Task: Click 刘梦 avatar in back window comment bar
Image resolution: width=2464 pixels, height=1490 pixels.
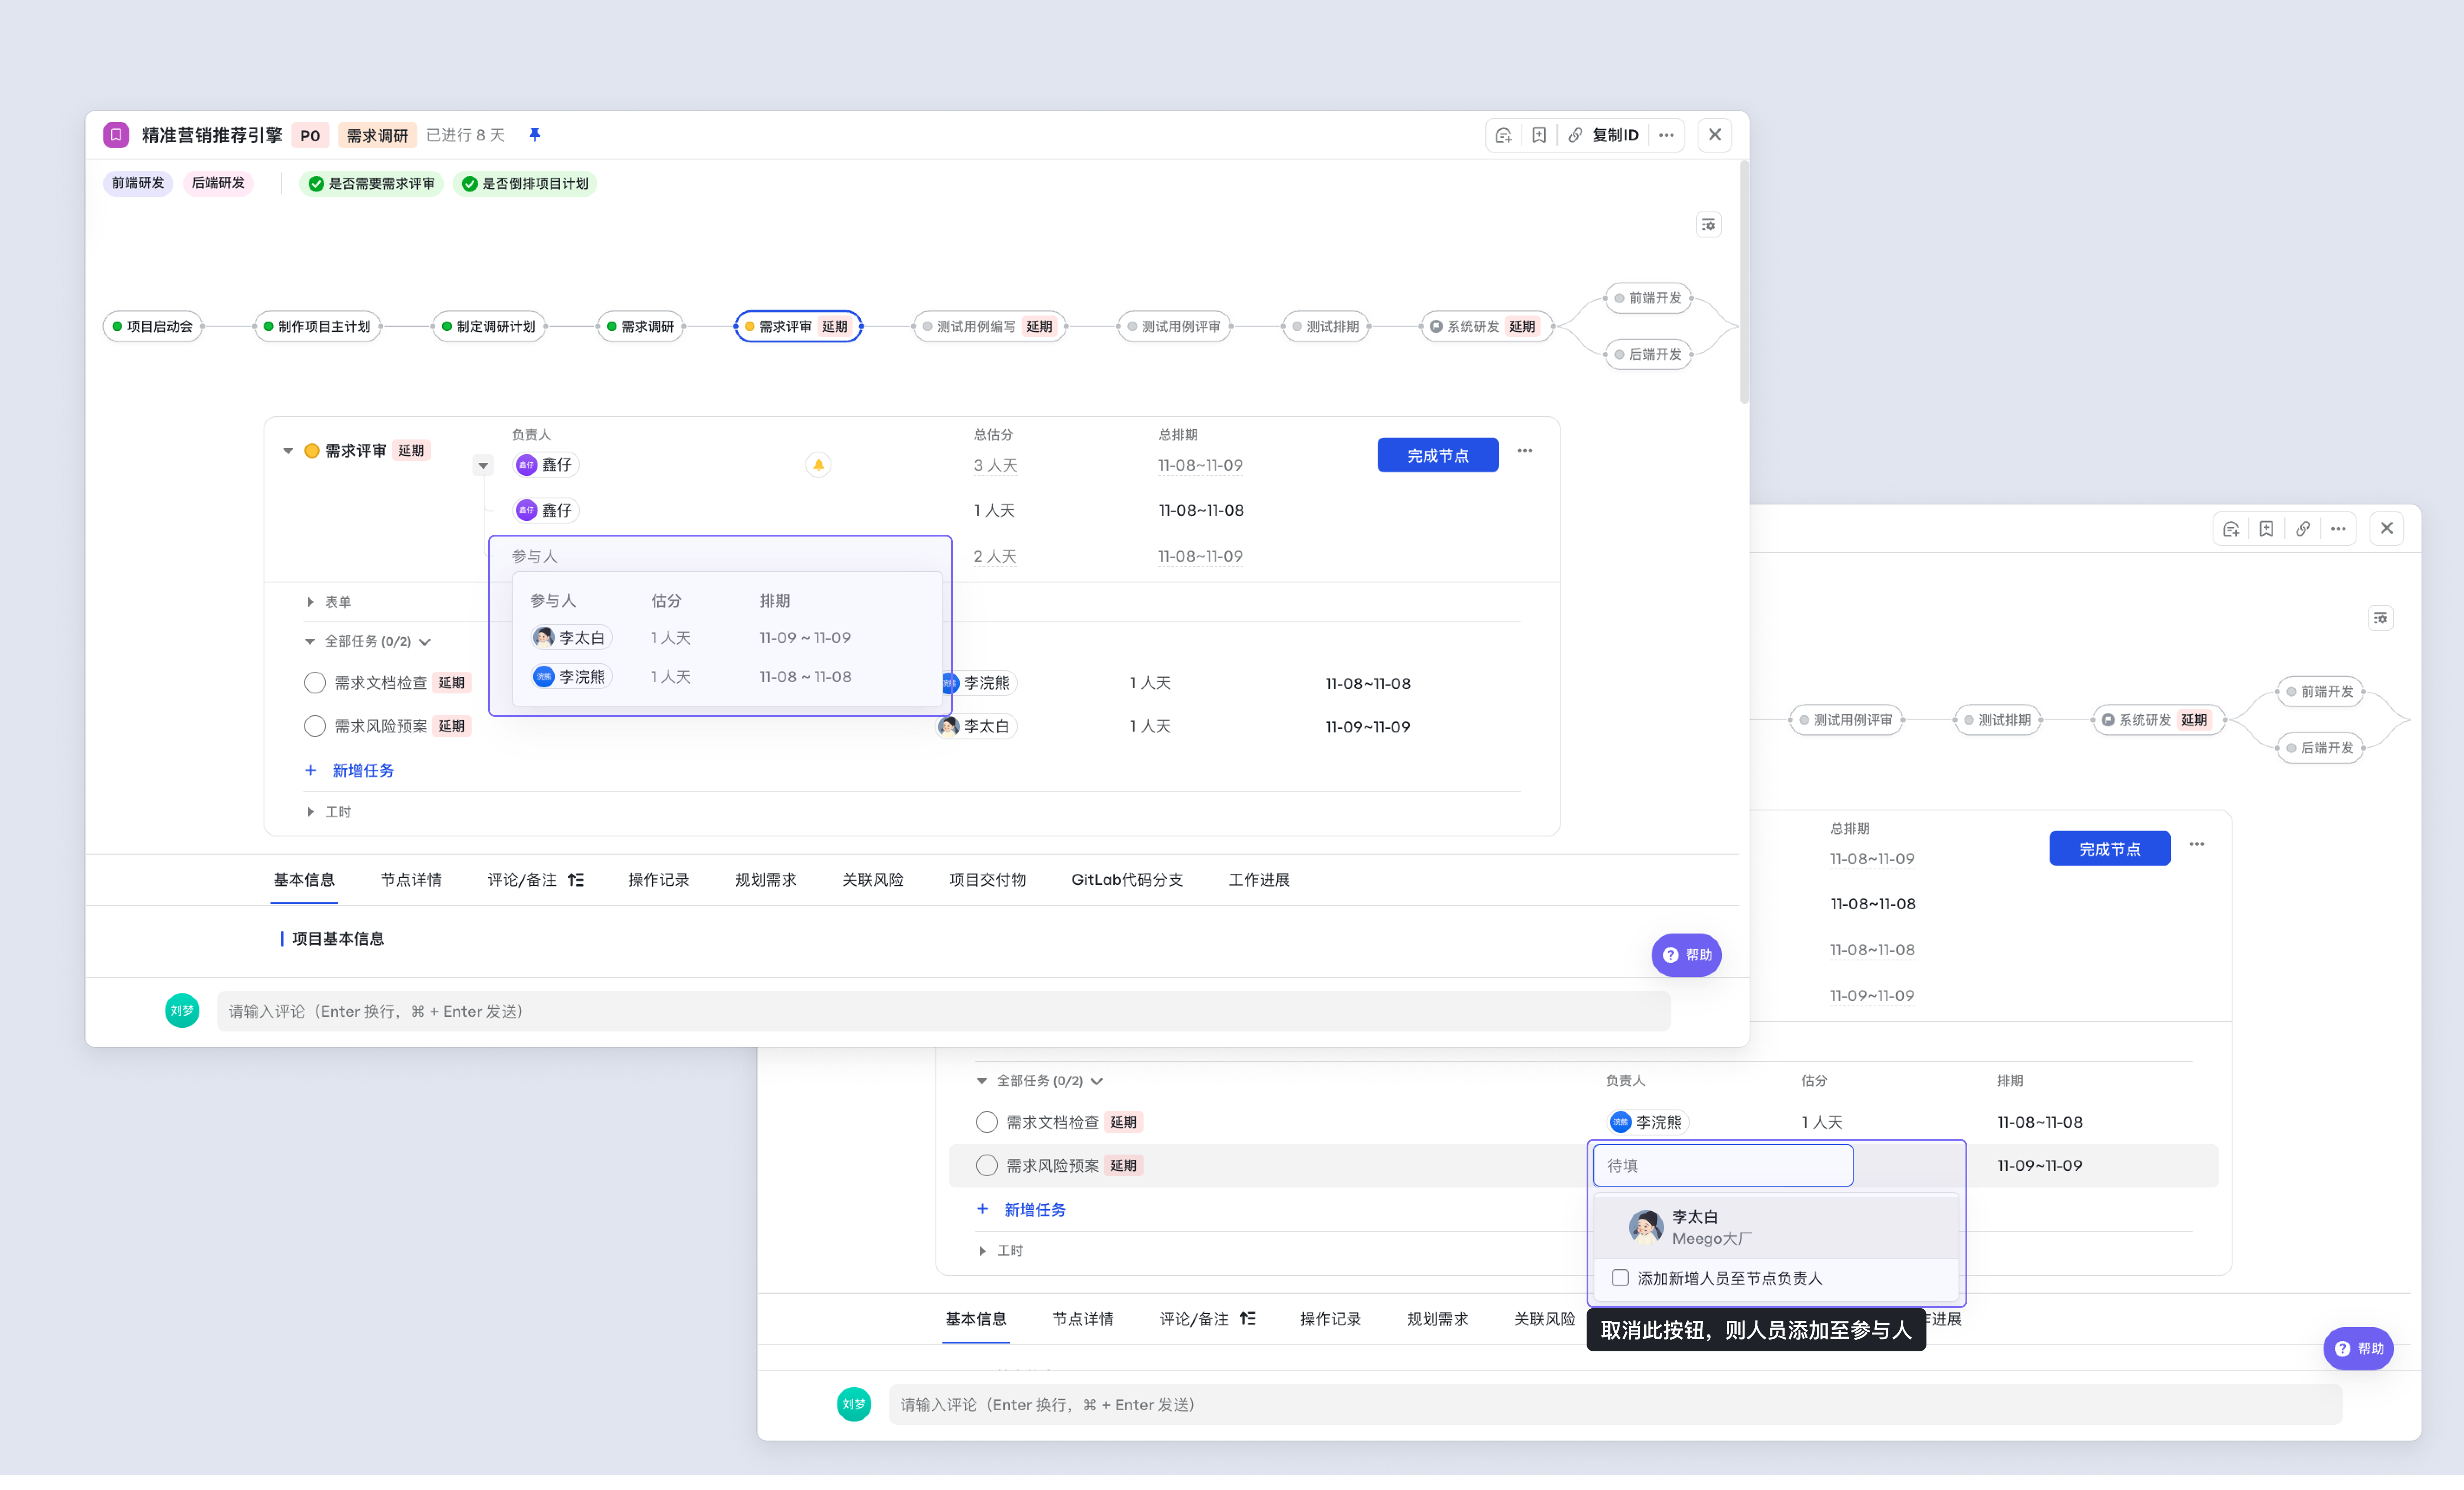Action: pyautogui.click(x=854, y=1404)
